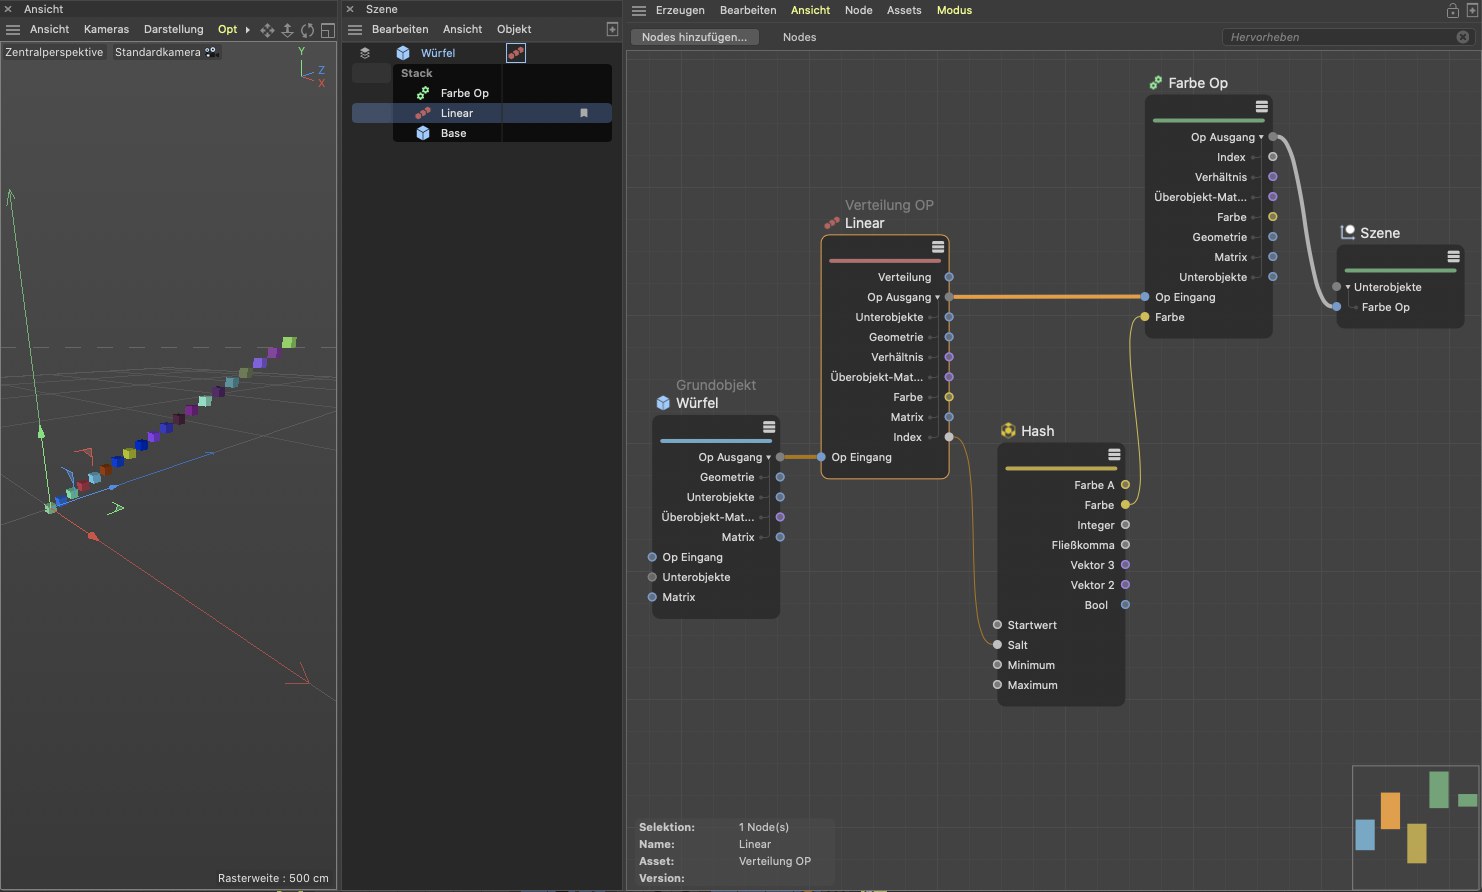Image resolution: width=1482 pixels, height=892 pixels.
Task: Click the viewport layout toggle icon
Action: tap(327, 30)
